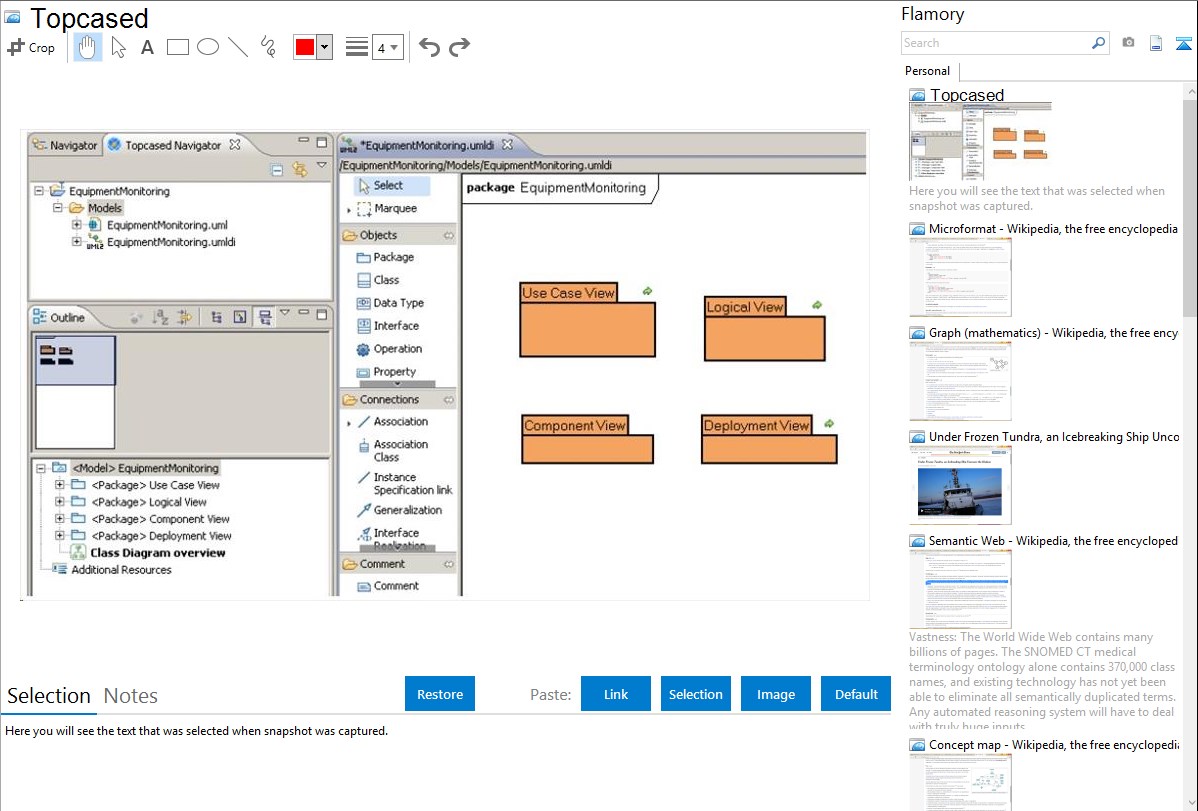The height and width of the screenshot is (811, 1198).
Task: Click the Collapse All icon in Topcased Navigator
Action: coord(277,170)
